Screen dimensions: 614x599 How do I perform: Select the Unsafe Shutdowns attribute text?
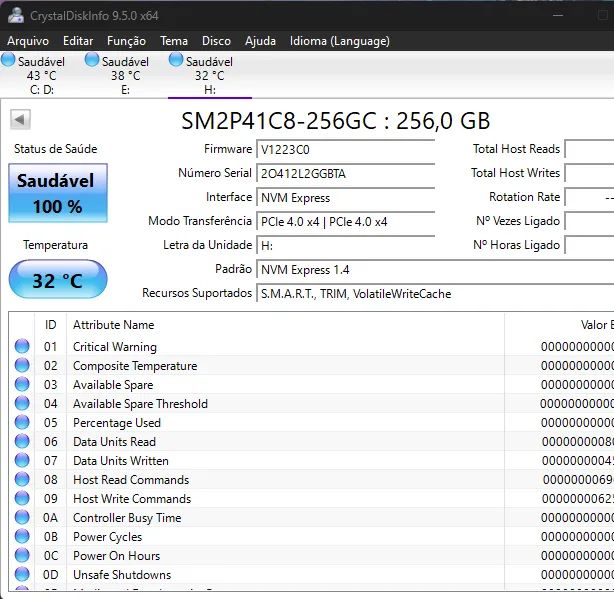pyautogui.click(x=122, y=575)
